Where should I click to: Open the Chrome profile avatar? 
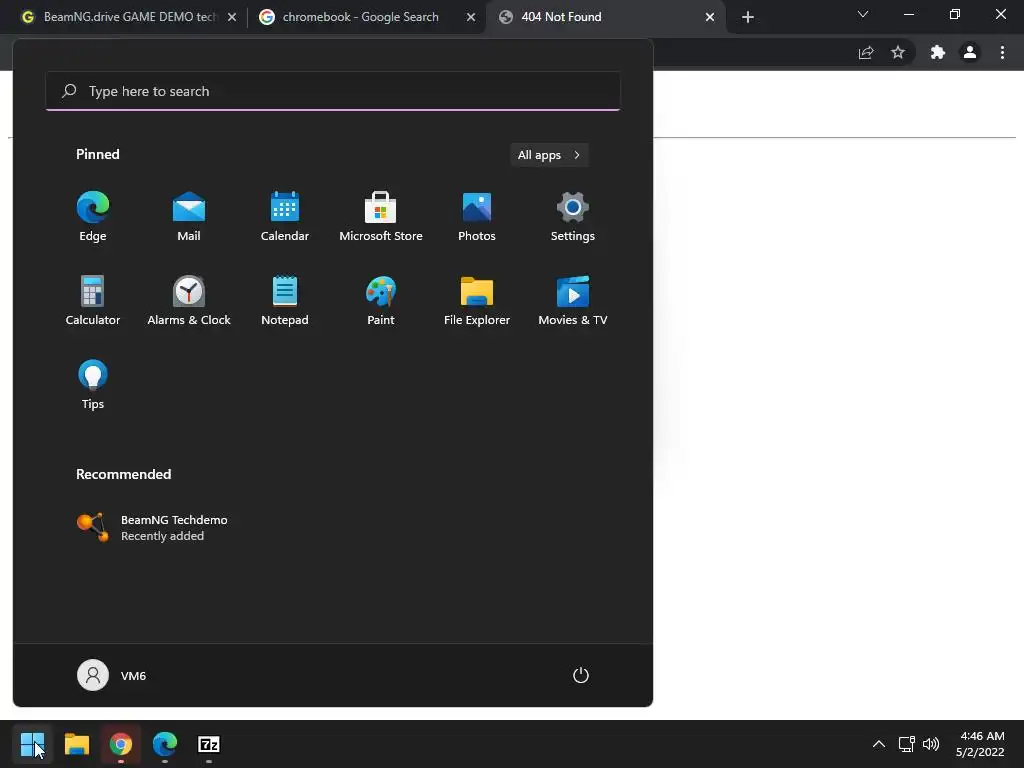970,53
